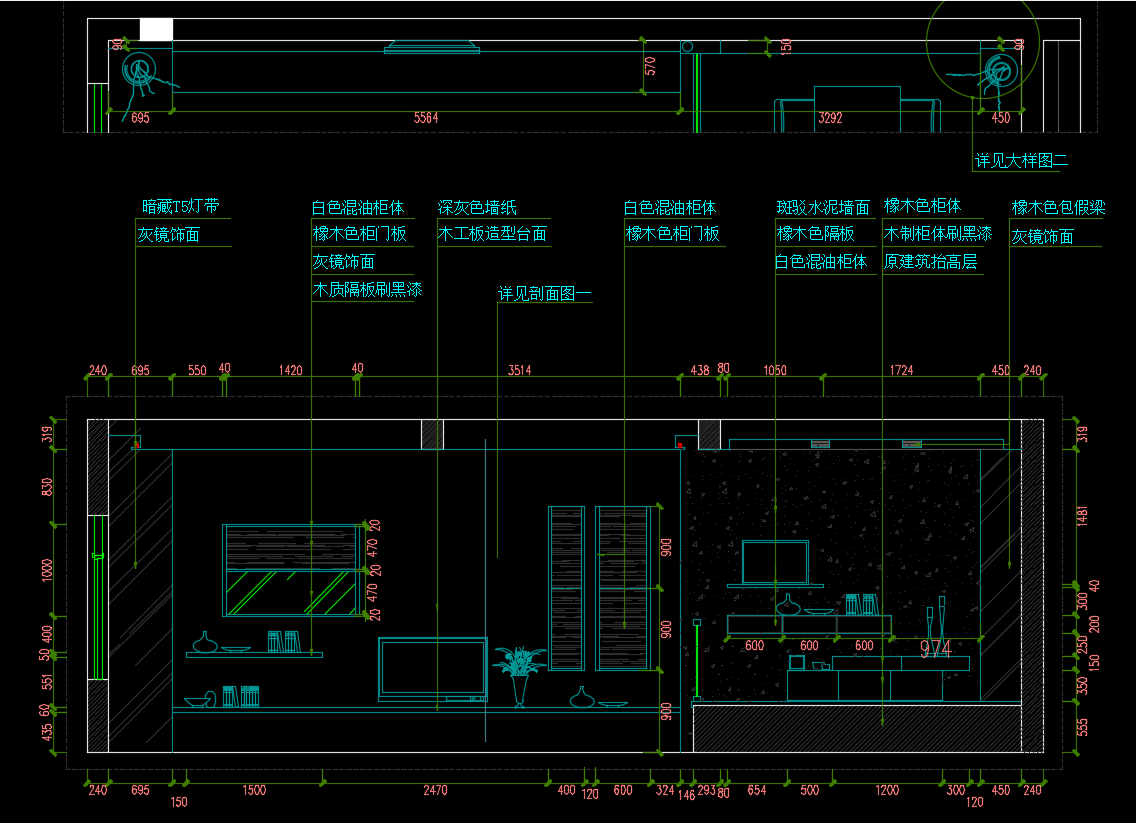
Task: Select the 1724 dimension text
Action: click(x=901, y=370)
